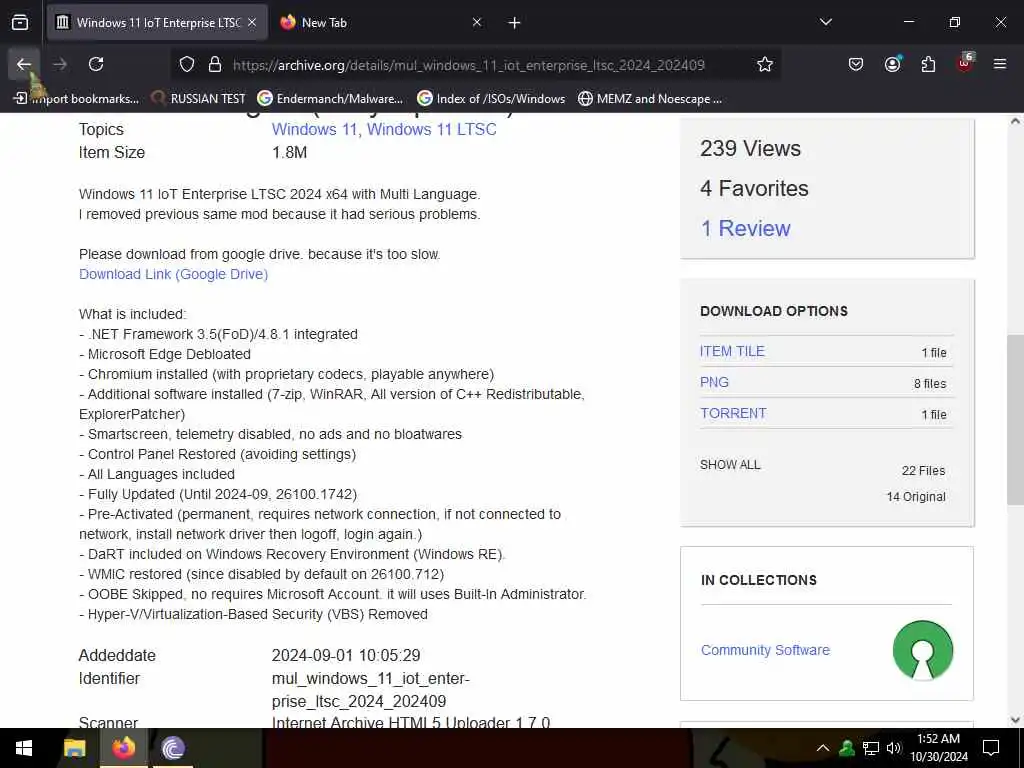
Task: Click the 4 Favorites text
Action: 754,188
